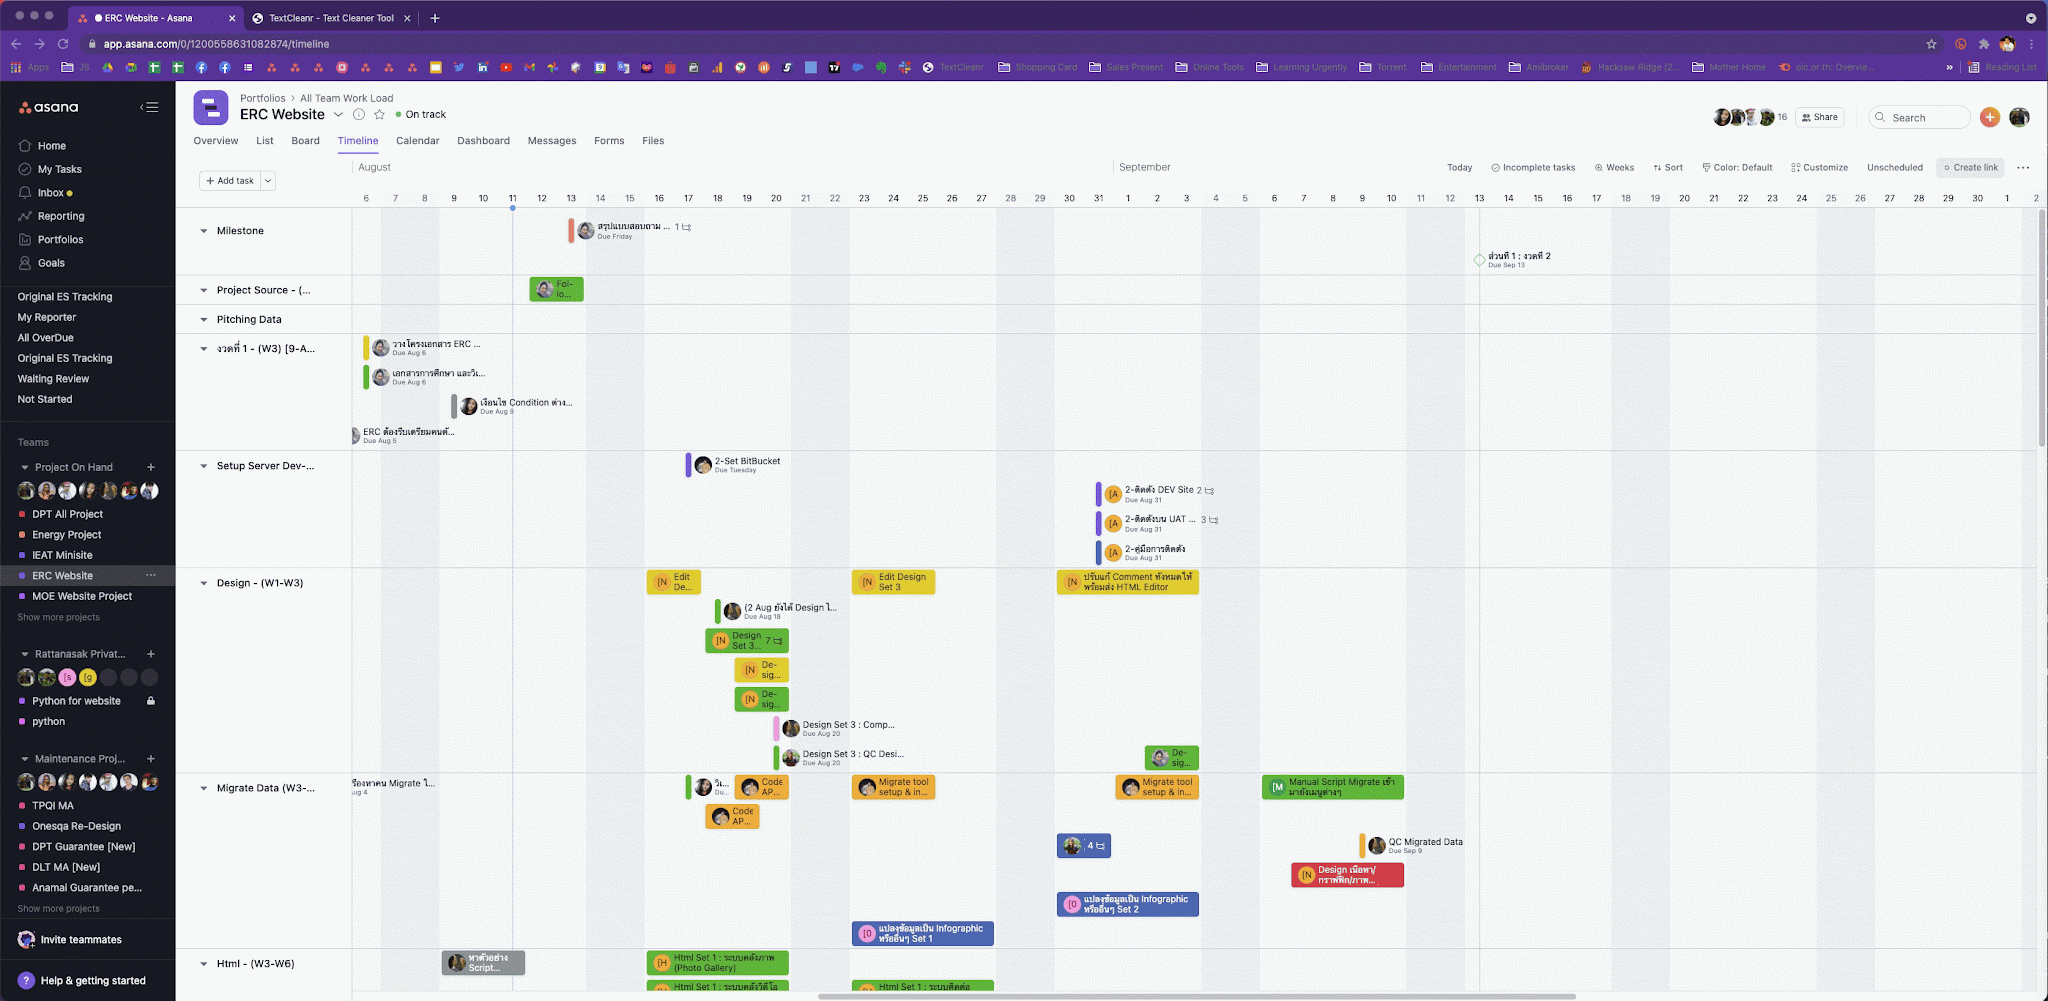Click the Share button
The image size is (2048, 1001).
[1819, 117]
